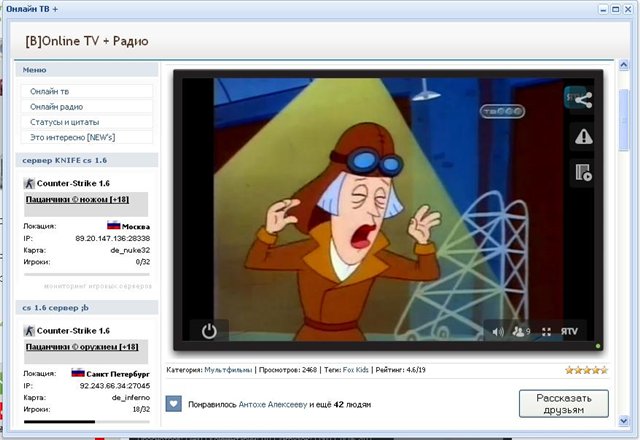The height and width of the screenshot is (440, 640).
Task: Mute the video player volume
Action: [x=498, y=331]
